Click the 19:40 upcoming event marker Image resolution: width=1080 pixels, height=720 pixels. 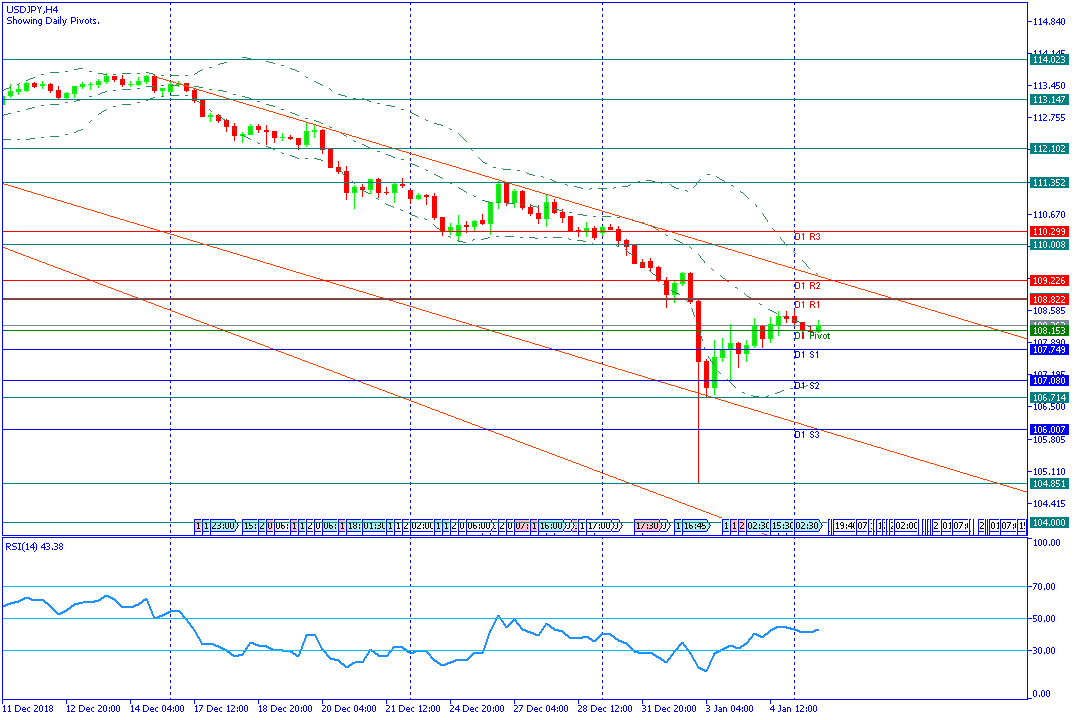844,526
